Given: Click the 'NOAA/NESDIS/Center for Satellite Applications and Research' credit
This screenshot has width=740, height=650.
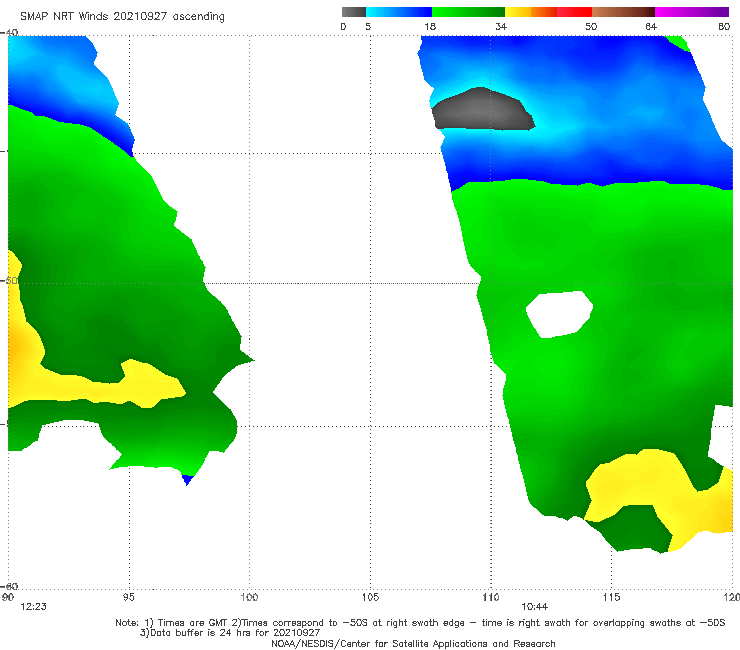Looking at the screenshot, I should pyautogui.click(x=413, y=643).
